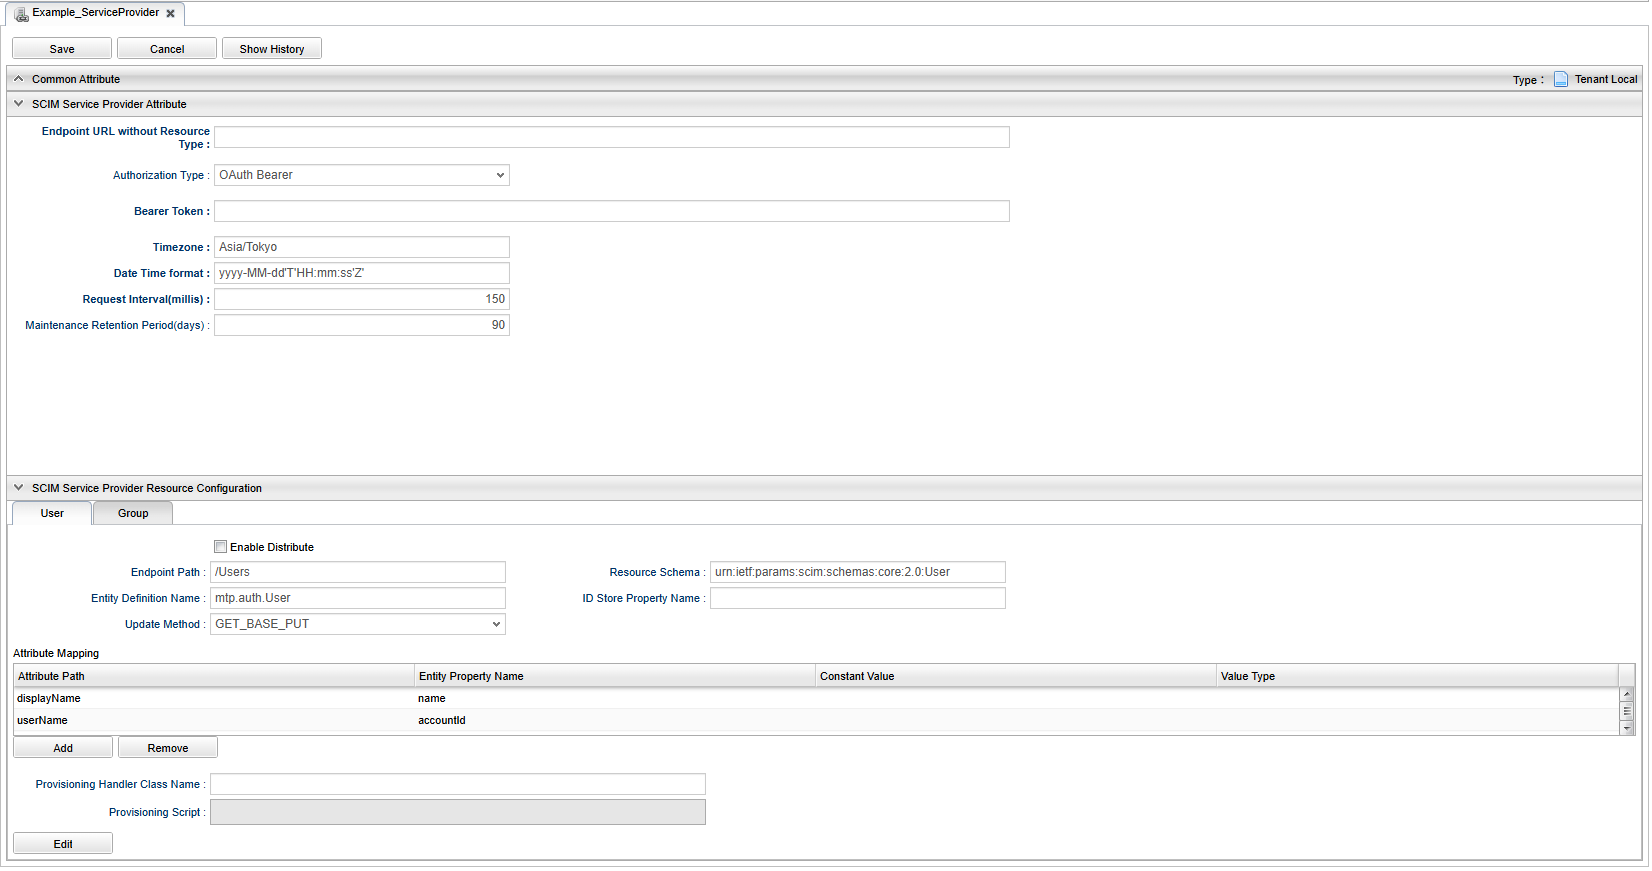Collapse the SCIM Service Provider Attribute section

18,104
